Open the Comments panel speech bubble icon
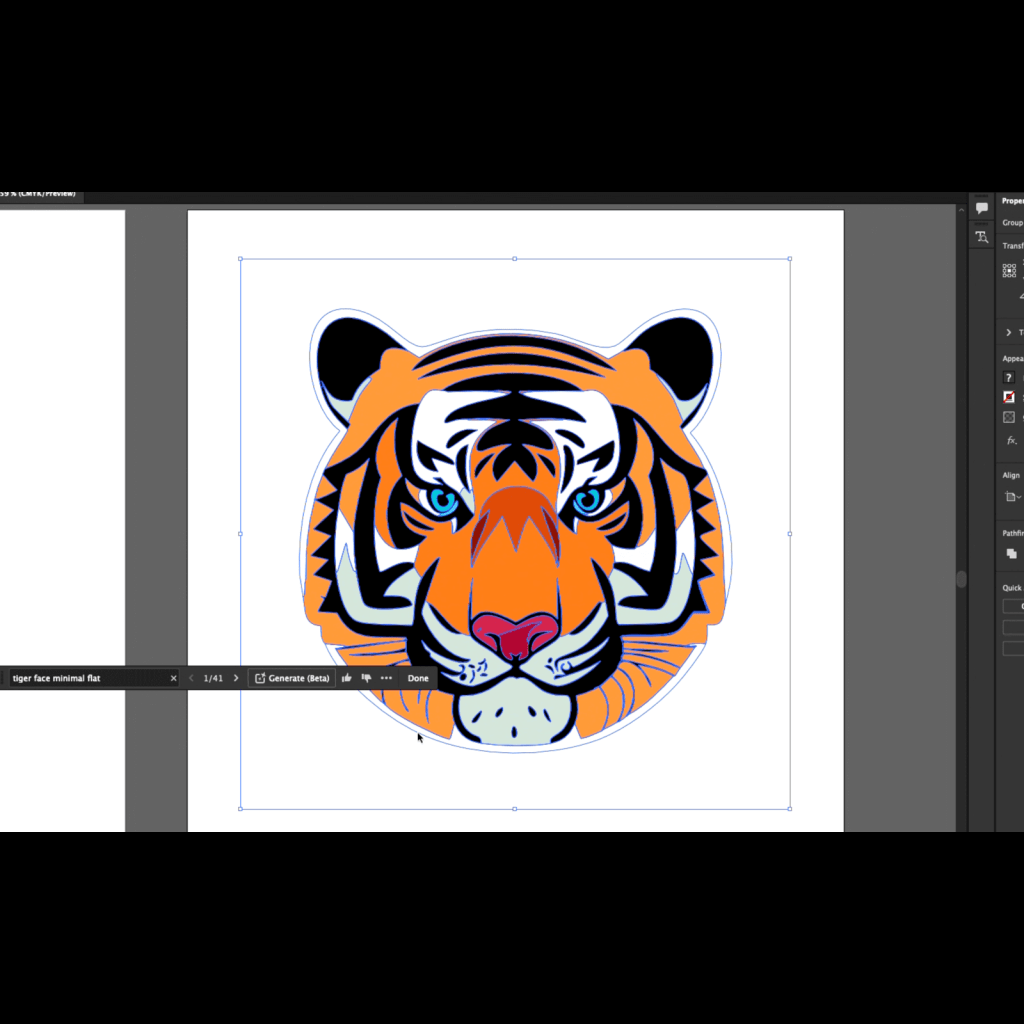 pyautogui.click(x=981, y=208)
